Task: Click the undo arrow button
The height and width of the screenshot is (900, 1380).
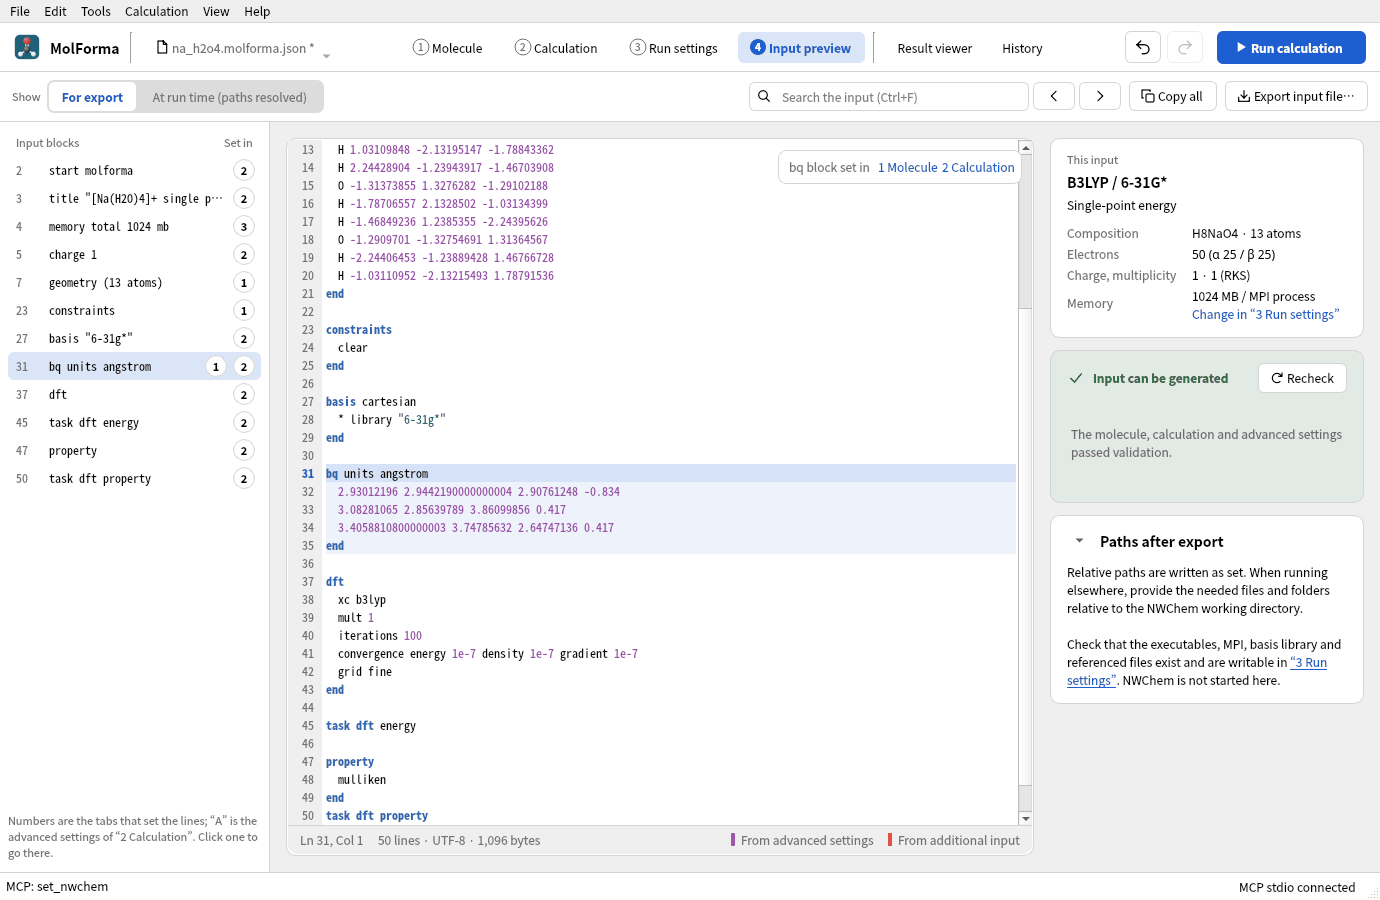Action: coord(1143,47)
